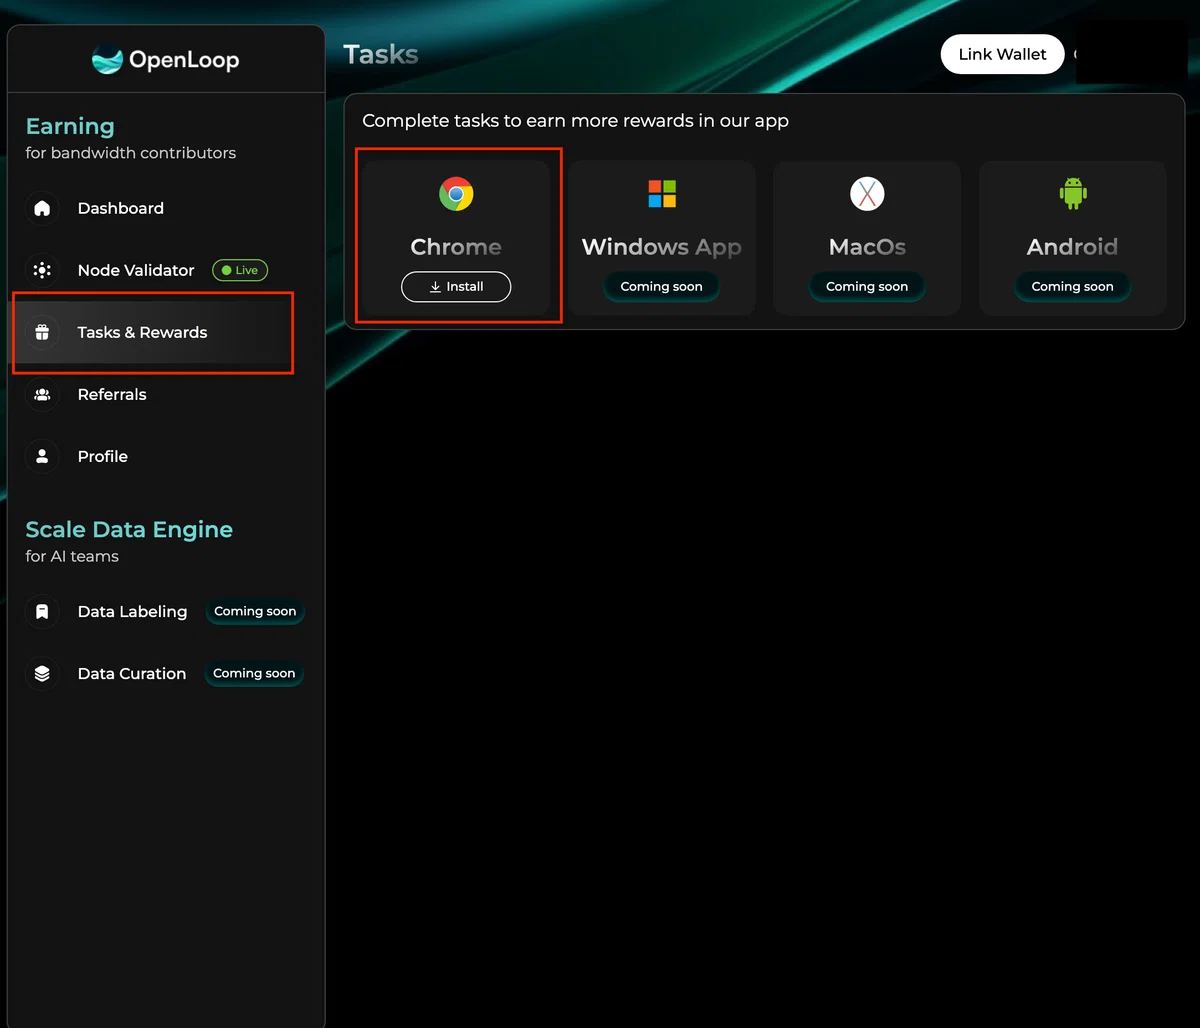
Task: Click the Data Labeling bookmark icon
Action: click(42, 611)
